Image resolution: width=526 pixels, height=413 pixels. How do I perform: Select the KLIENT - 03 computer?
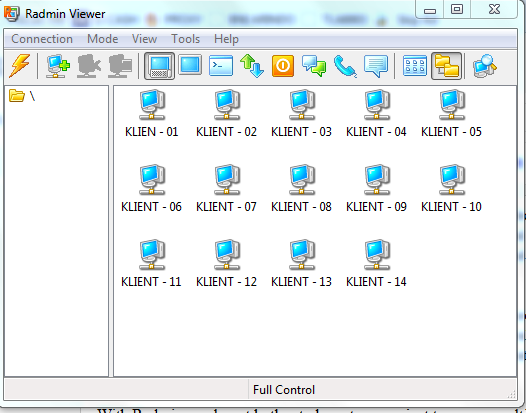(x=301, y=113)
